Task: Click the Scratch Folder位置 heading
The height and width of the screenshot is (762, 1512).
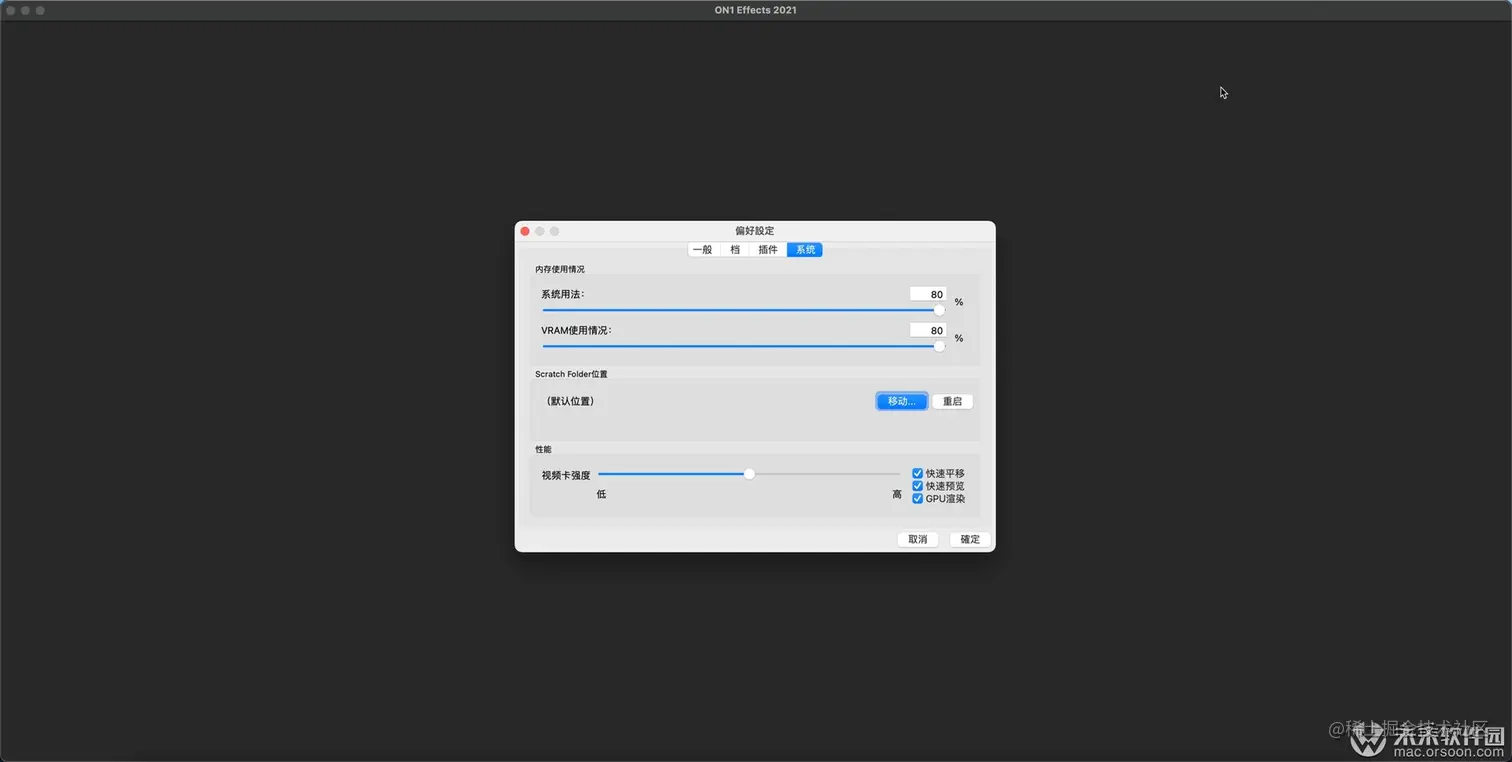Action: click(571, 374)
